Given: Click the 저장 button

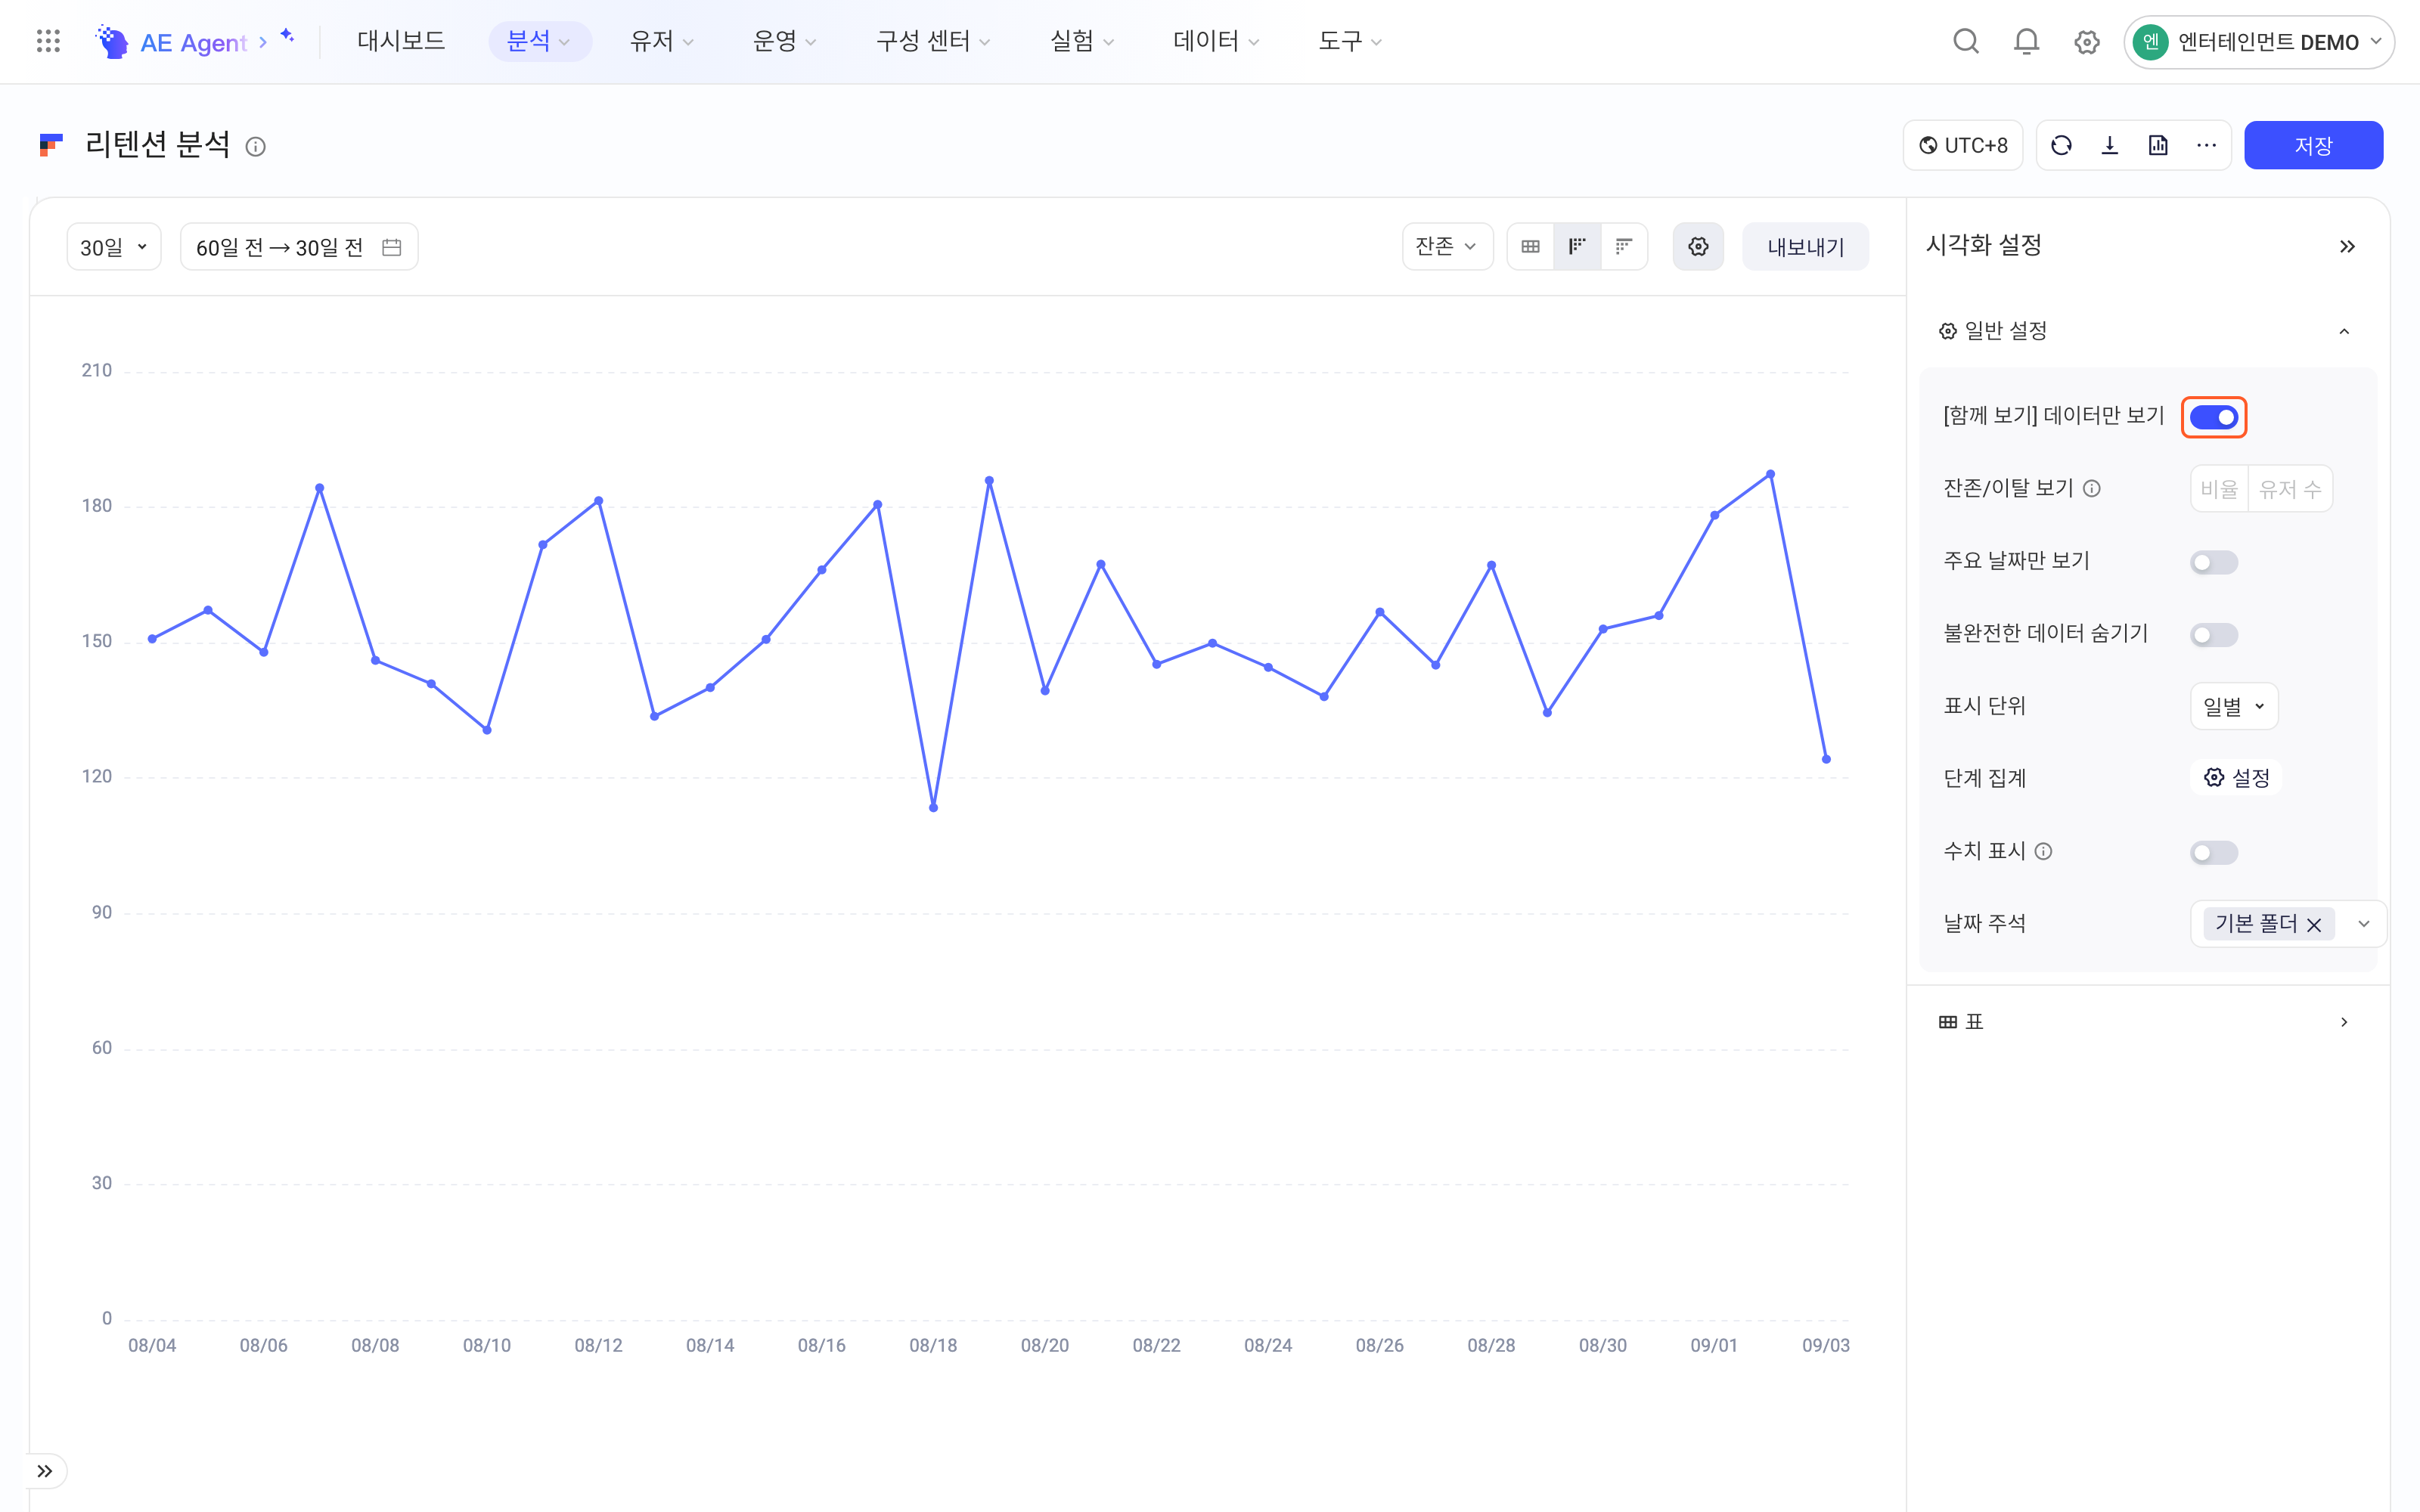Looking at the screenshot, I should point(2313,146).
